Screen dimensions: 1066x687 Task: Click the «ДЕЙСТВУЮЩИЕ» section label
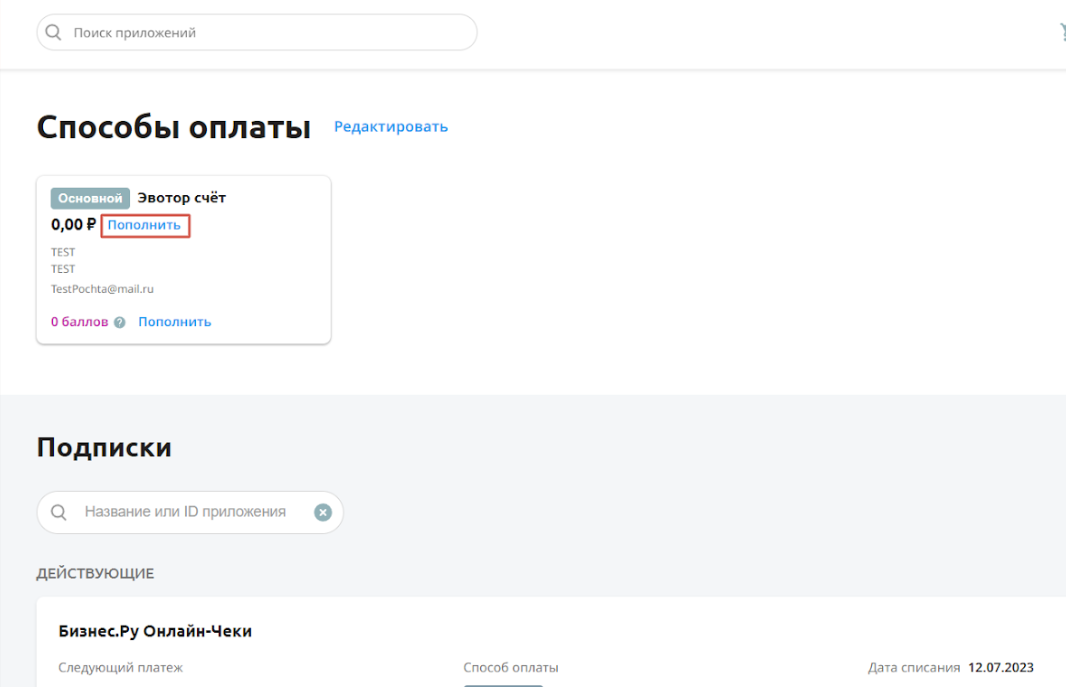pos(95,574)
